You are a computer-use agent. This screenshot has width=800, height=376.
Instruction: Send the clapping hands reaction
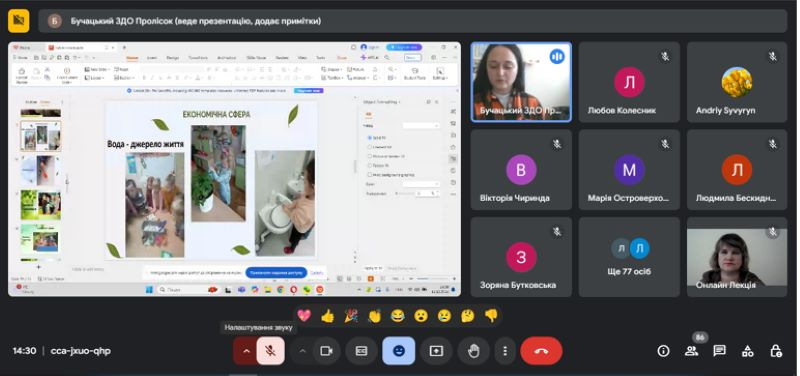pos(374,316)
